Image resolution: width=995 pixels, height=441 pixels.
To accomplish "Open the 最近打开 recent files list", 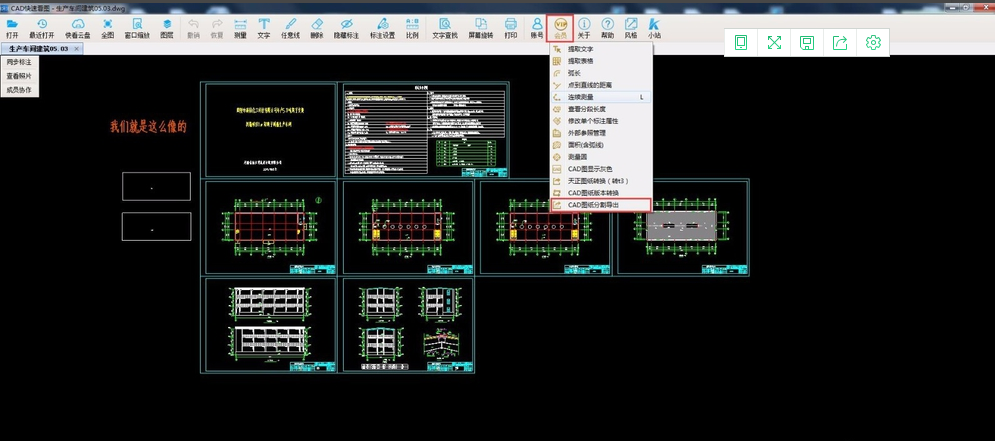I will click(x=42, y=26).
